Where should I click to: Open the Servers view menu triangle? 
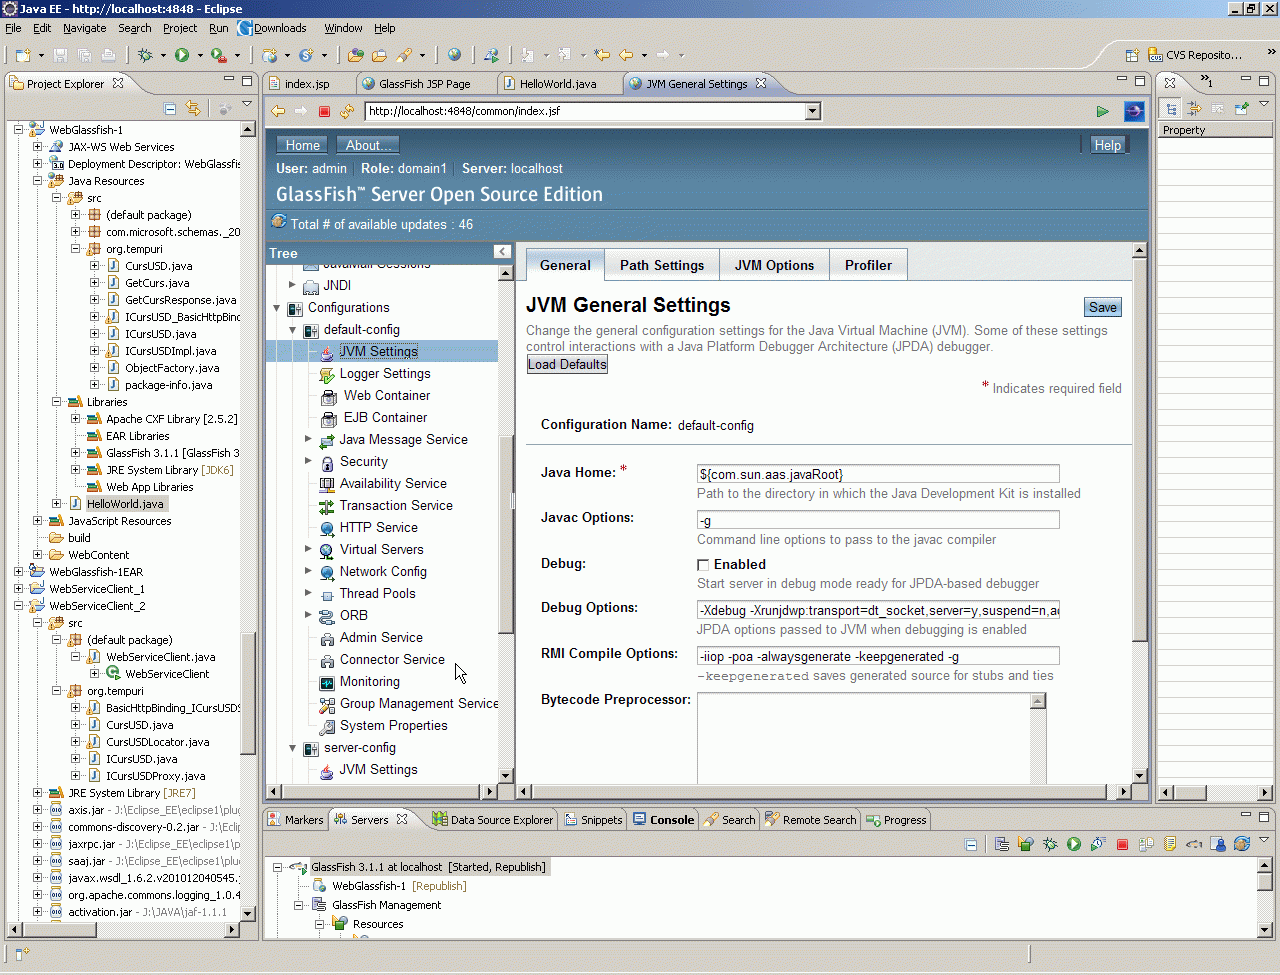tap(1264, 840)
